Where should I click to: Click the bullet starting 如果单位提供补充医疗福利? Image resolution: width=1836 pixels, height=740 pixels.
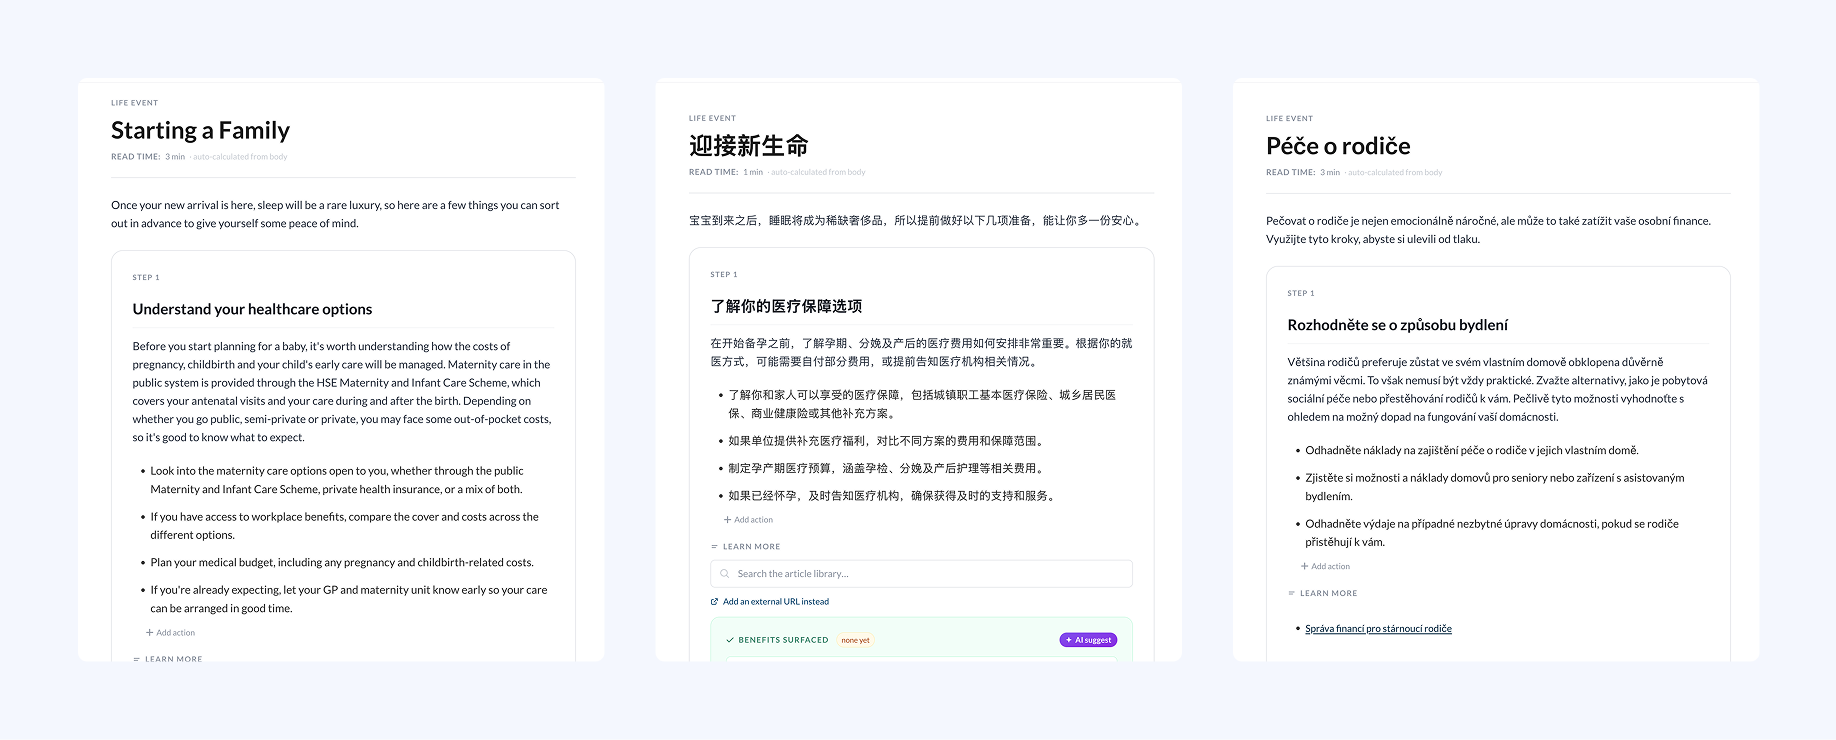tap(888, 441)
